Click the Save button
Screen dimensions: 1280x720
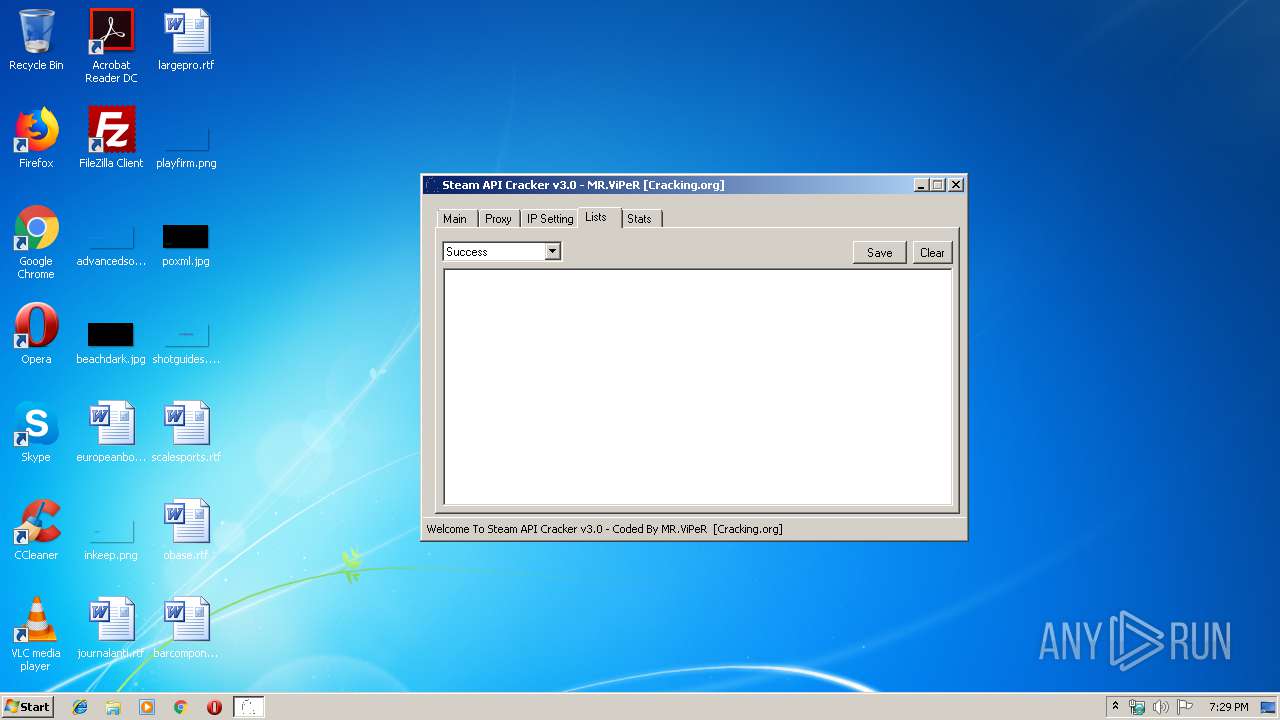pos(880,253)
